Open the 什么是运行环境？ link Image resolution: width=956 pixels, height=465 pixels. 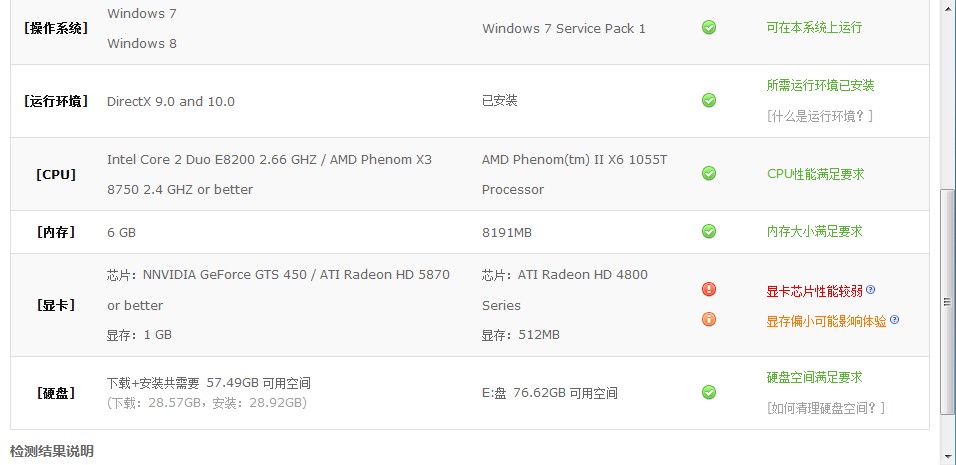point(820,116)
